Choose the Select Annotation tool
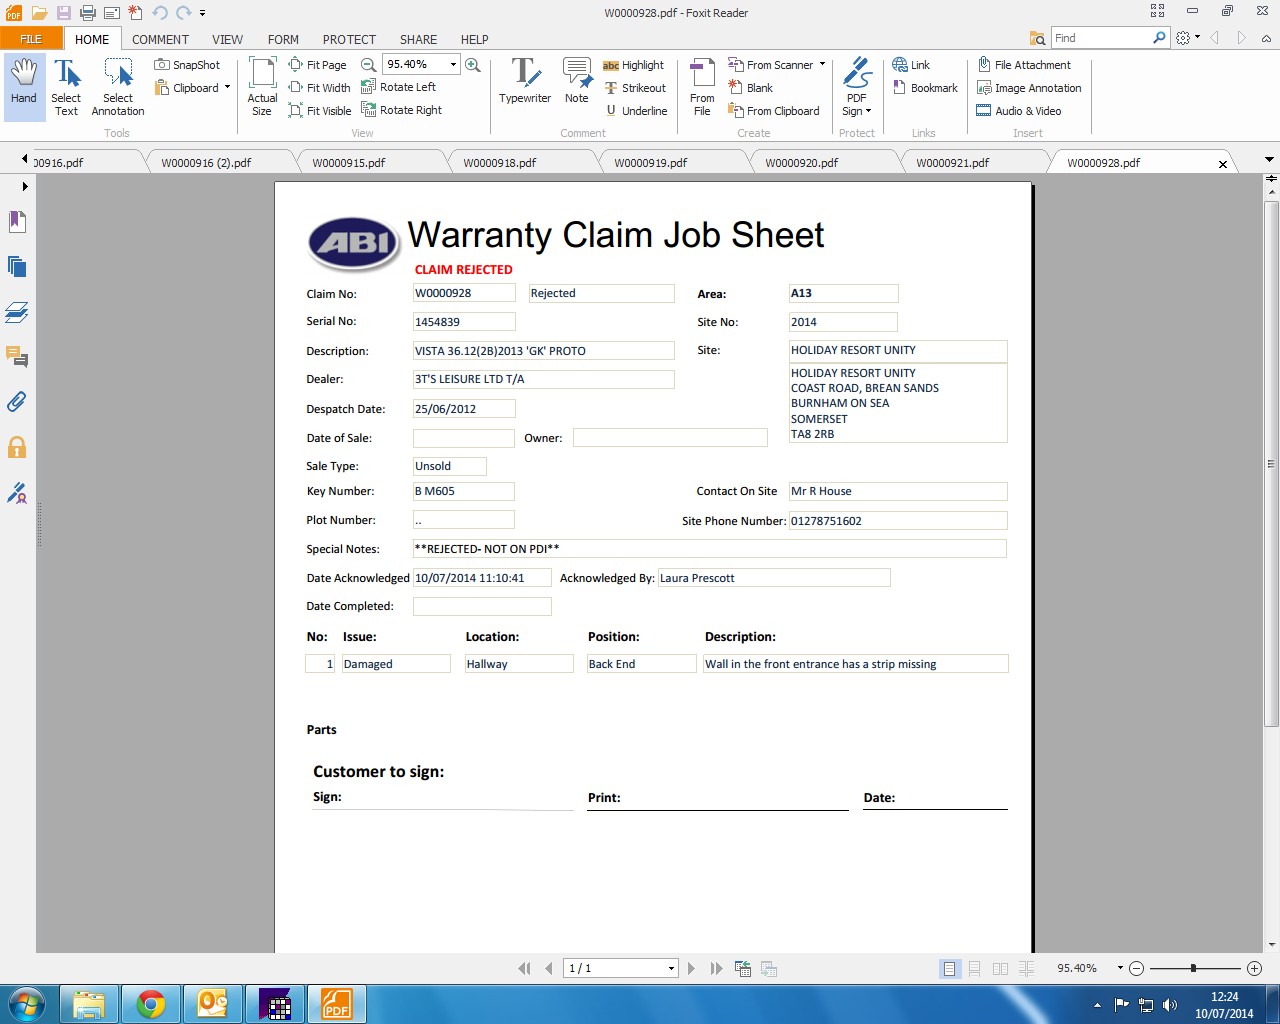The width and height of the screenshot is (1280, 1024). pos(118,87)
